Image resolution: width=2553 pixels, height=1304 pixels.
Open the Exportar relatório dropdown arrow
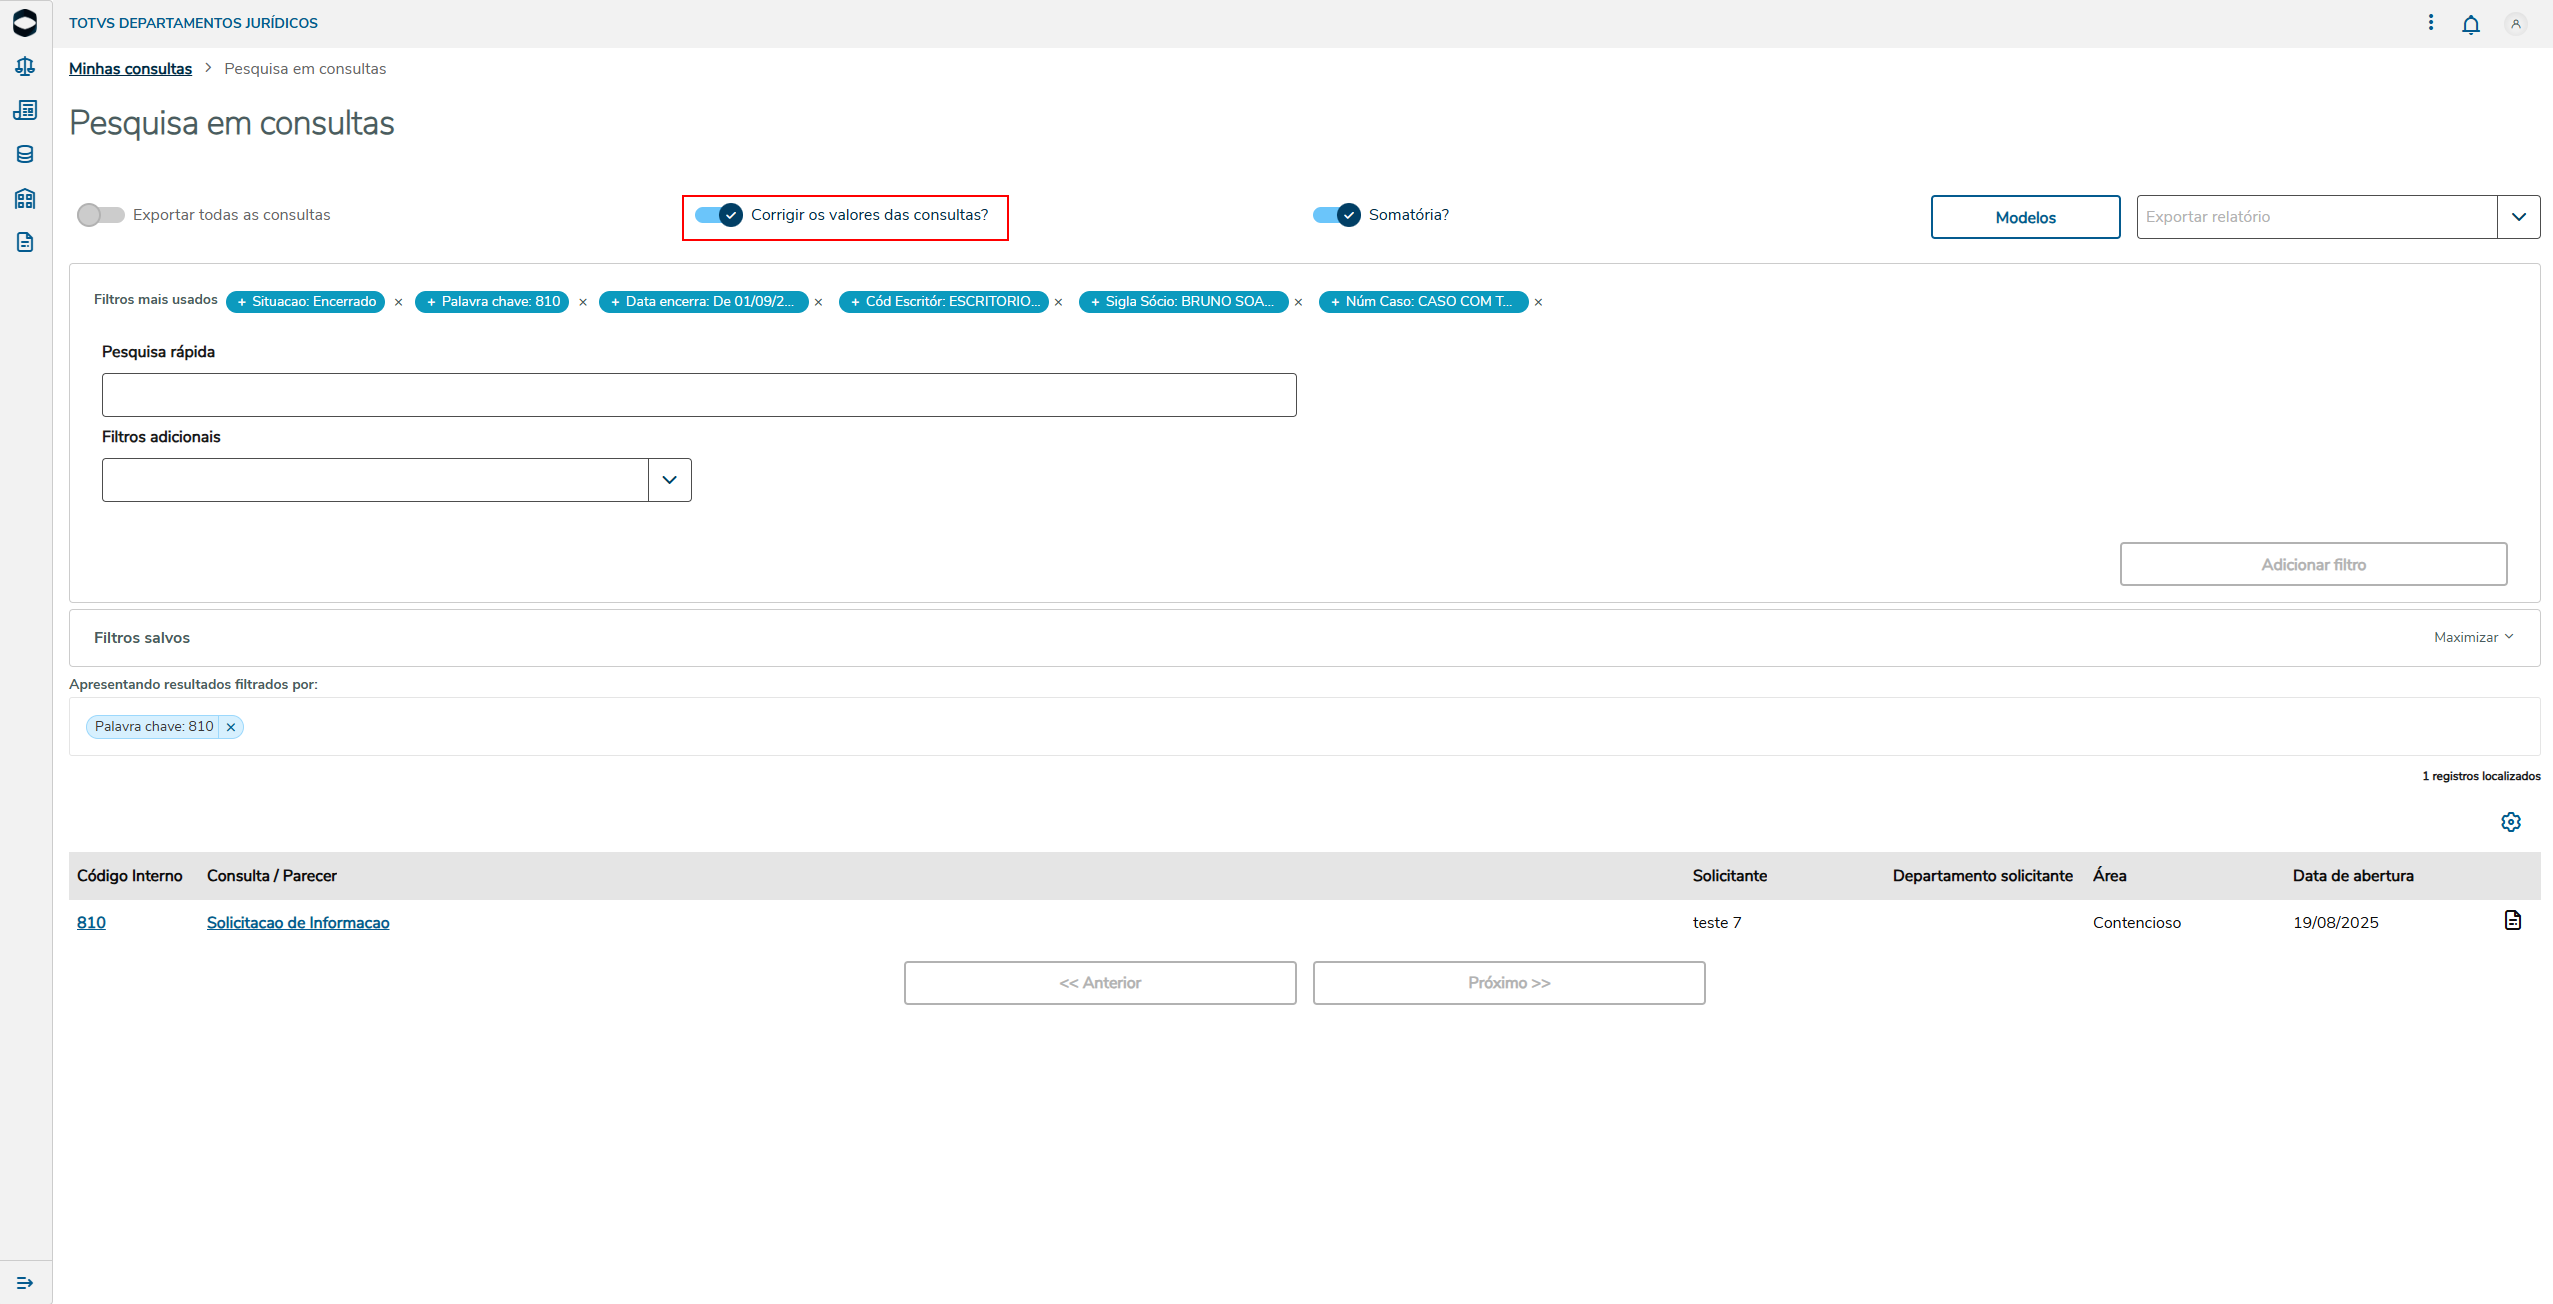(2518, 217)
